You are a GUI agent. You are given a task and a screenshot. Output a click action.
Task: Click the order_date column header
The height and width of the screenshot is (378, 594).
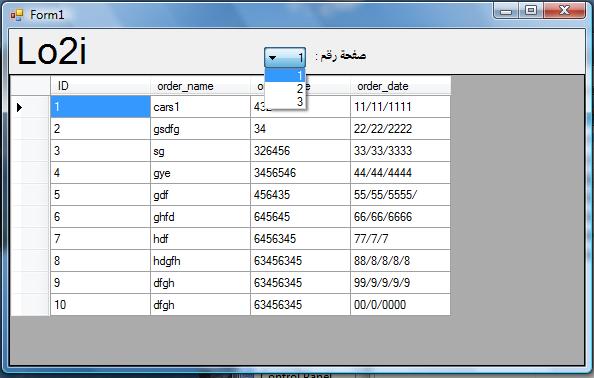pyautogui.click(x=400, y=86)
